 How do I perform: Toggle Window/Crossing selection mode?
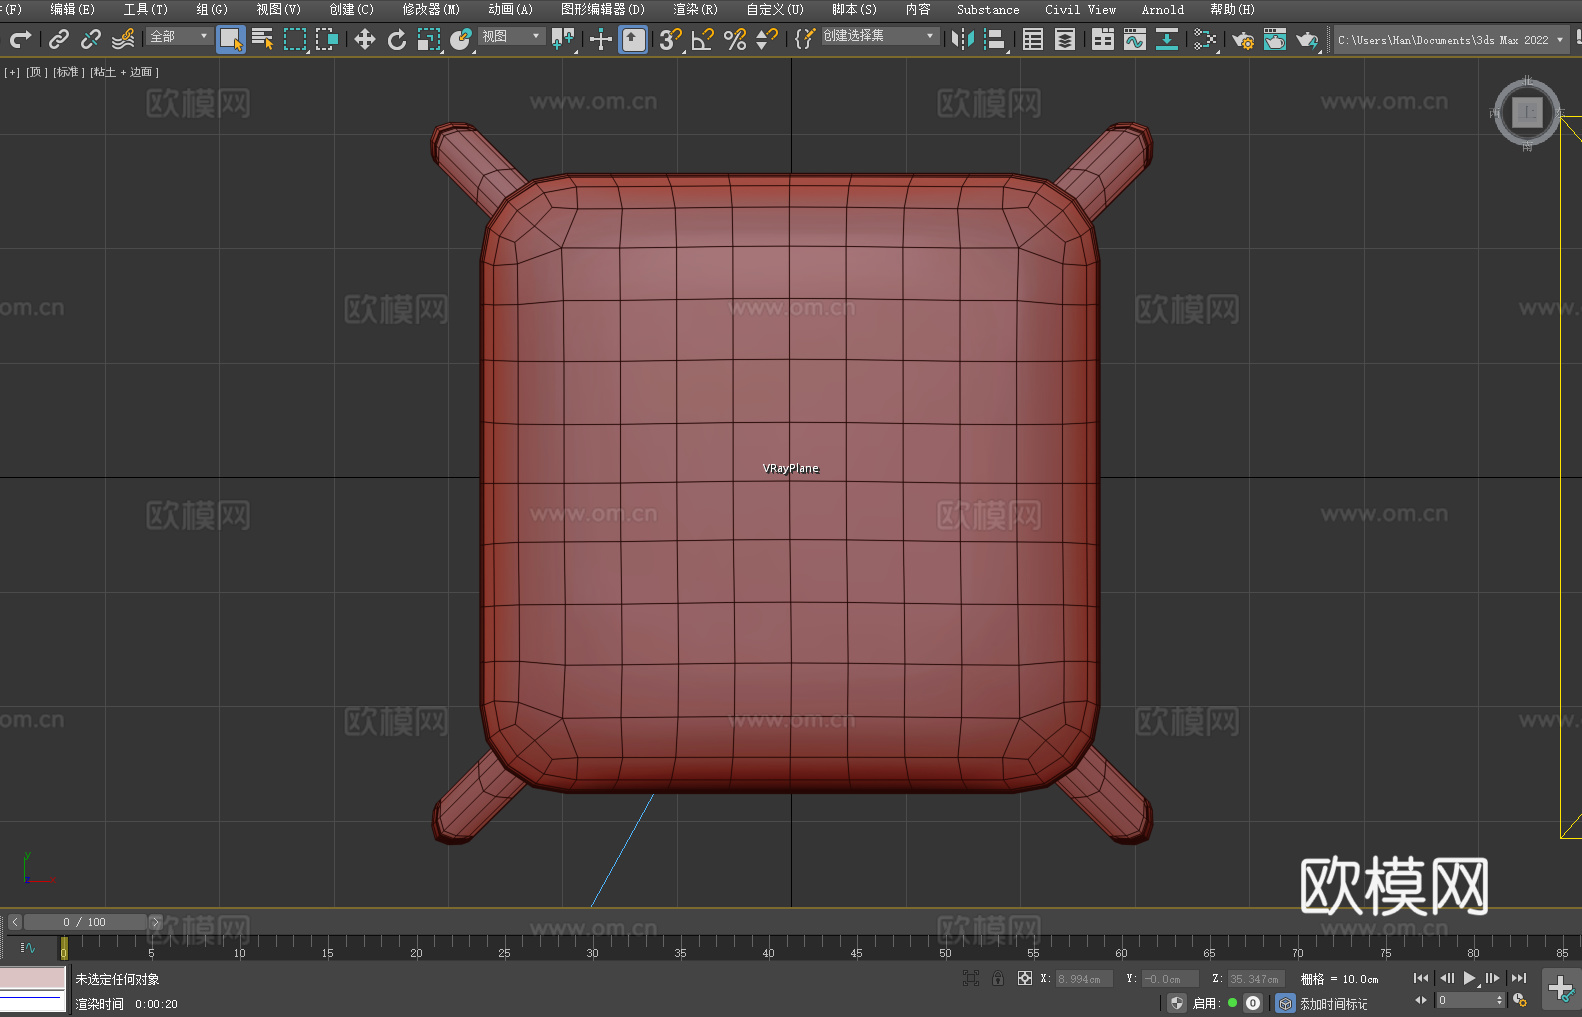pyautogui.click(x=327, y=39)
